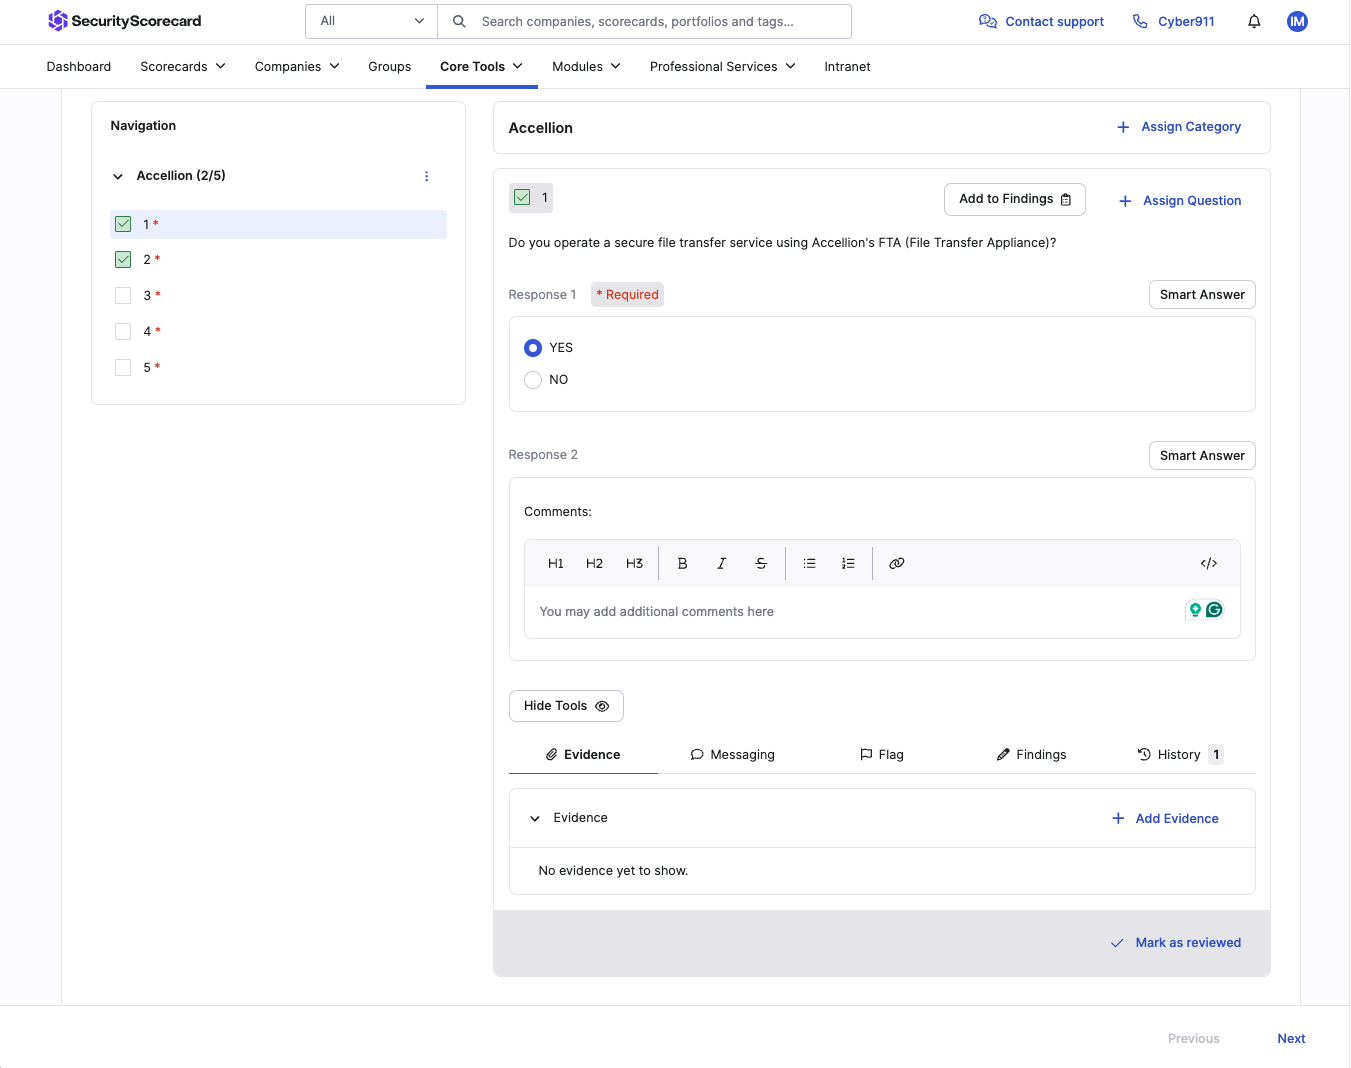Image resolution: width=1351 pixels, height=1068 pixels.
Task: Click Add to Findings button
Action: tap(1015, 199)
